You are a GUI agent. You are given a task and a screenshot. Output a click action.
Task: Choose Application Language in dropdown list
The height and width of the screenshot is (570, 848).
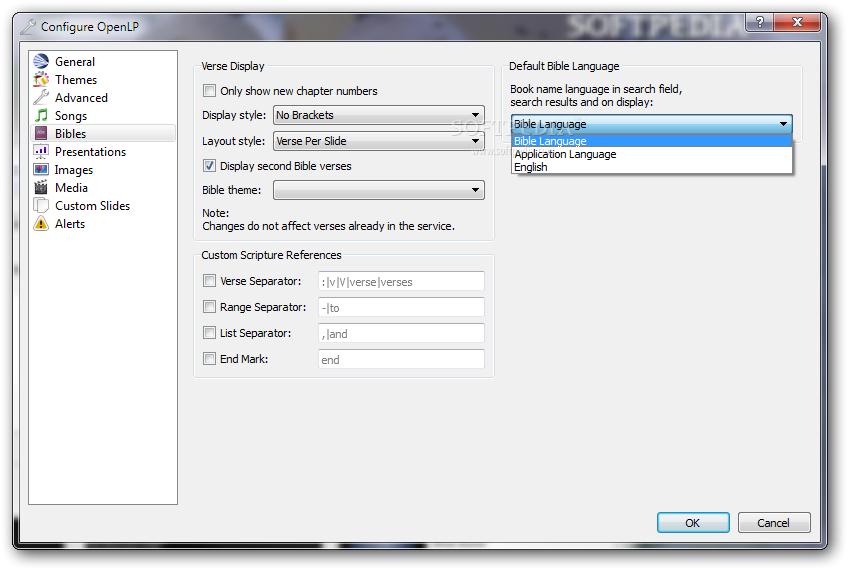point(652,154)
